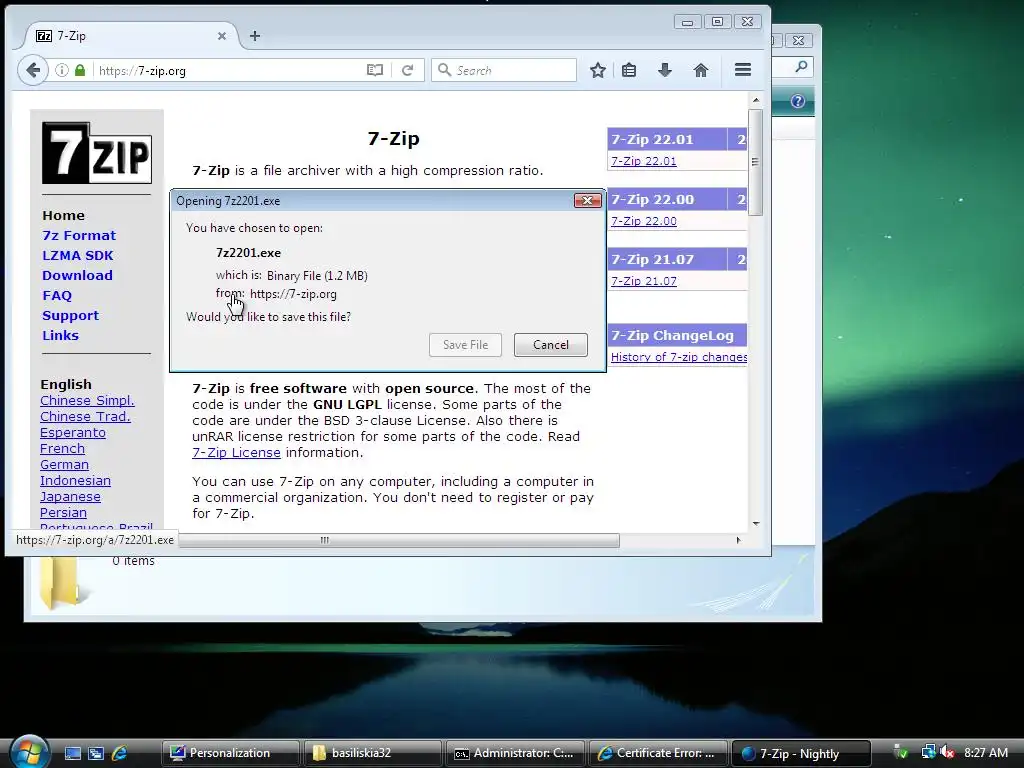Open the 7-Zip 21.07 news link

[x=643, y=281]
